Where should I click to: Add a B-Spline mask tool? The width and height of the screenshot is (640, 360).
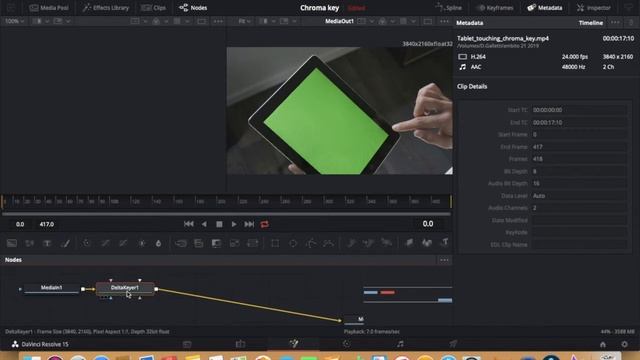click(x=329, y=243)
